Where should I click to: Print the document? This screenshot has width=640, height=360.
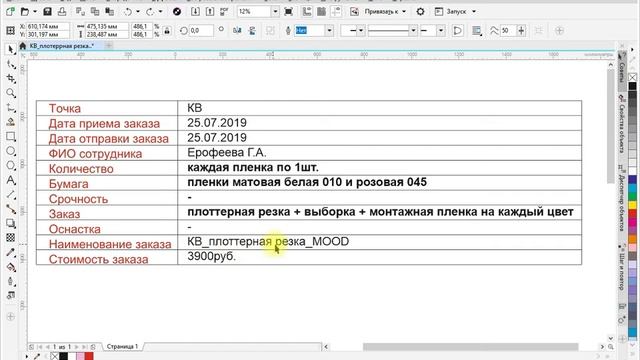[62, 11]
